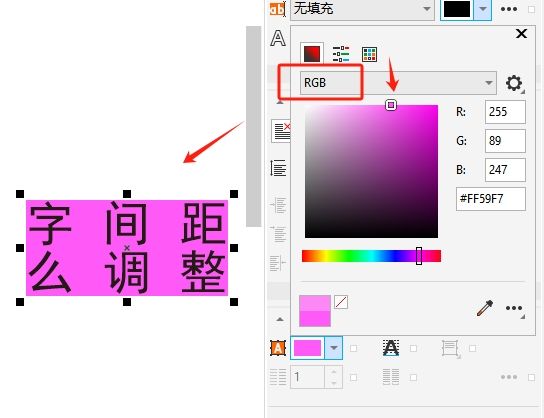Image resolution: width=544 pixels, height=418 pixels.
Task: Click the first line indent icon
Action: pos(278,234)
